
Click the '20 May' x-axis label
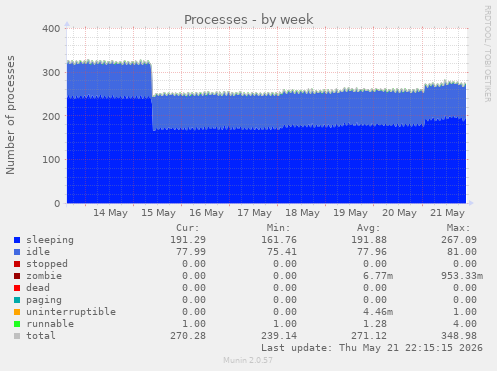[x=399, y=213]
